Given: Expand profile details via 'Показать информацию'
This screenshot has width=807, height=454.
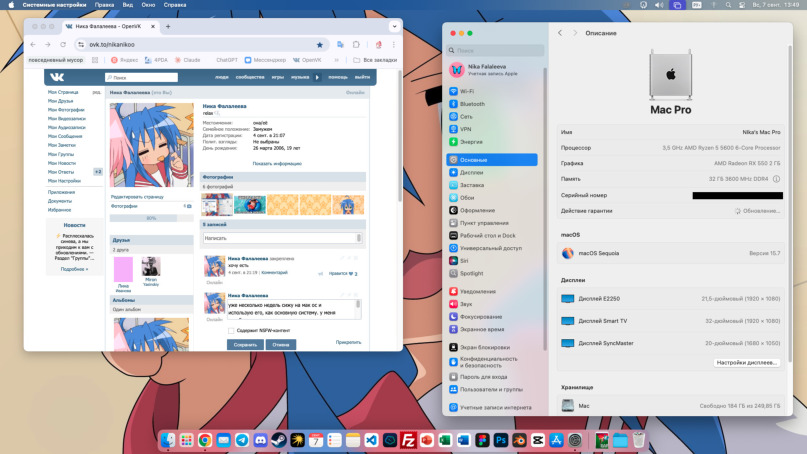Looking at the screenshot, I should 277,163.
